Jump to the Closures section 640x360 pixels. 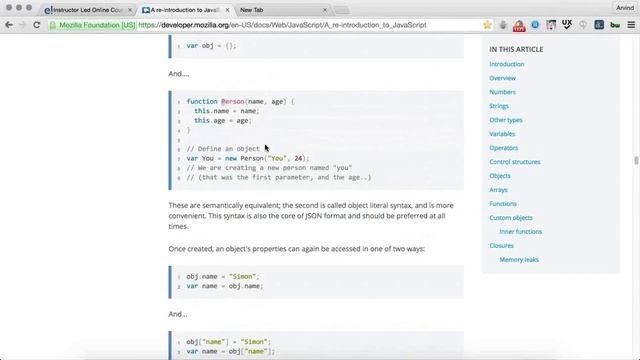(x=501, y=245)
